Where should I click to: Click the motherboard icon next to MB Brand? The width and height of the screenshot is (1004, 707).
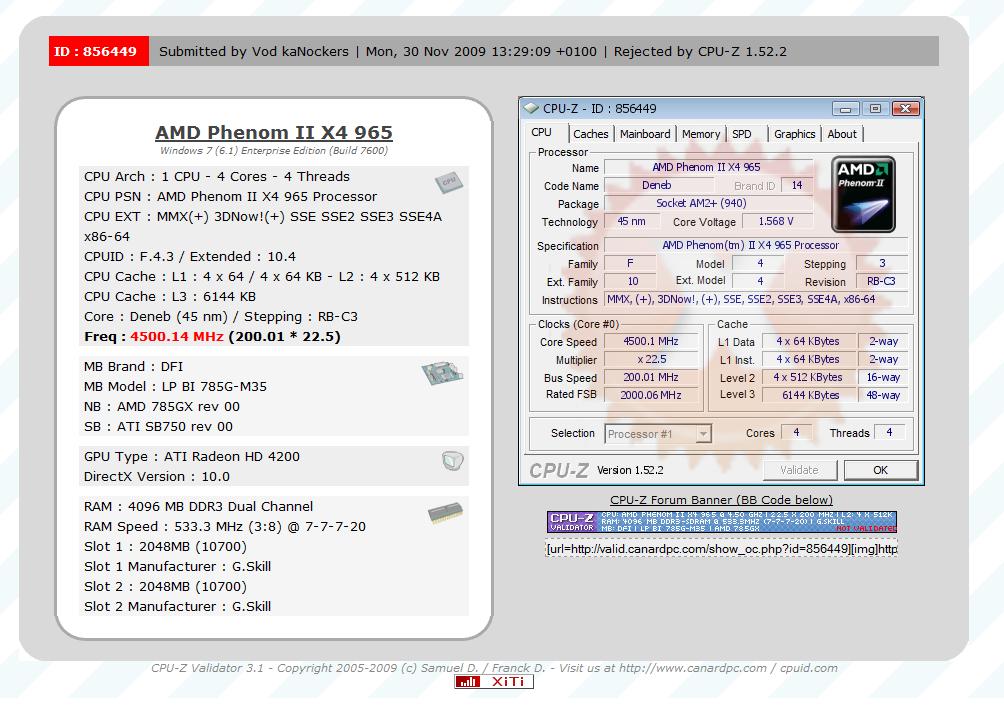(x=443, y=373)
